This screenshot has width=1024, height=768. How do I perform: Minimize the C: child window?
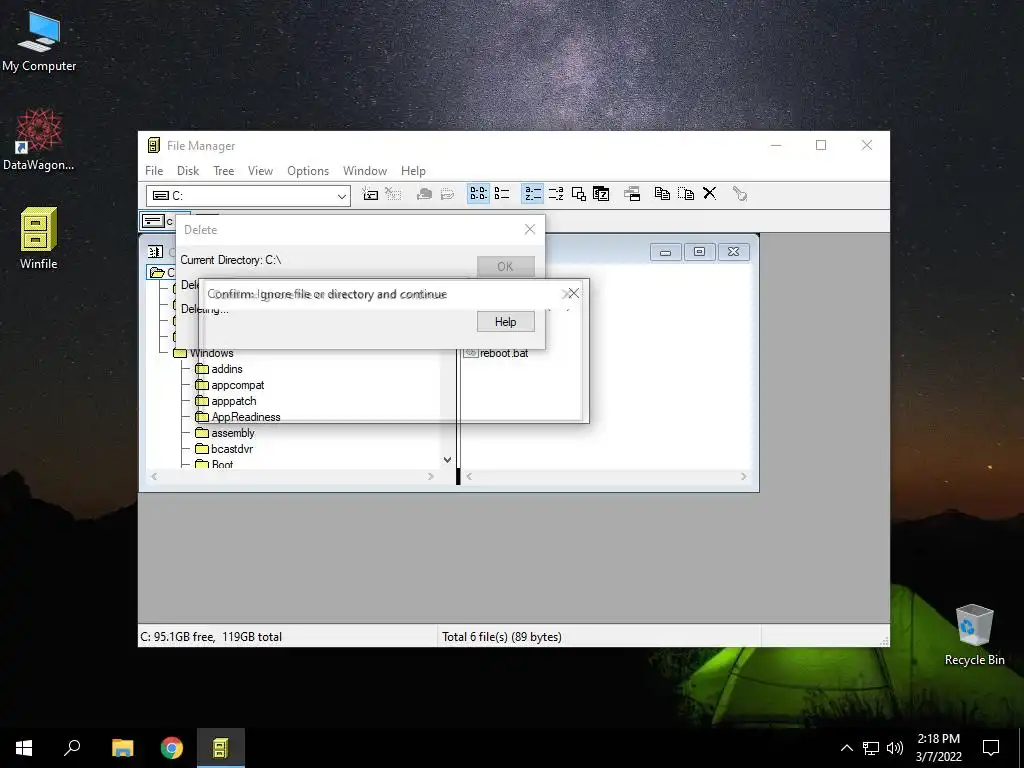(665, 252)
